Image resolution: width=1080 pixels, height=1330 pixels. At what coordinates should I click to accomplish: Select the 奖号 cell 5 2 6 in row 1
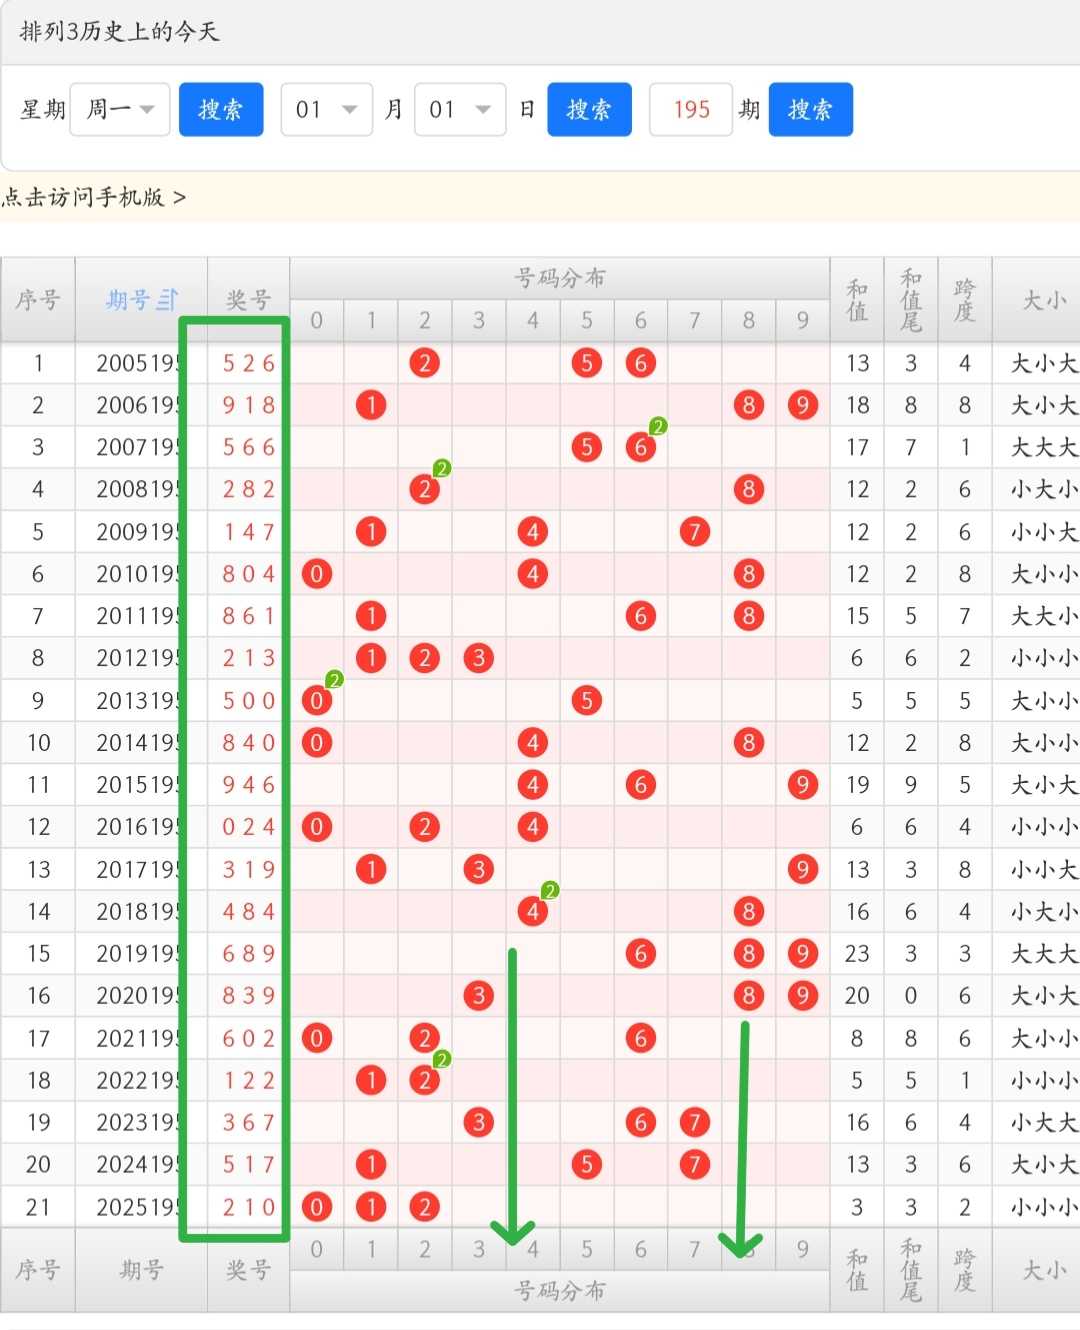pos(248,363)
